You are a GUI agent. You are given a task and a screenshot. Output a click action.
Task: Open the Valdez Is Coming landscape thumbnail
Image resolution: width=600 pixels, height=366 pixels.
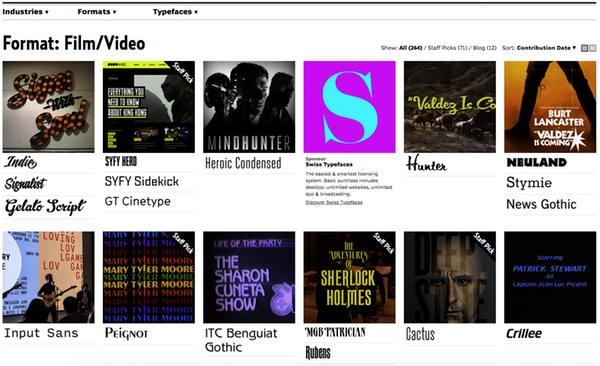click(x=450, y=107)
